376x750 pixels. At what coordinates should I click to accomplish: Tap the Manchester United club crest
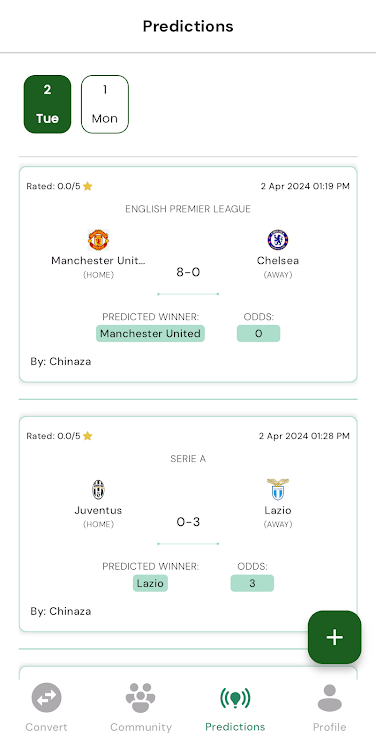tap(98, 240)
